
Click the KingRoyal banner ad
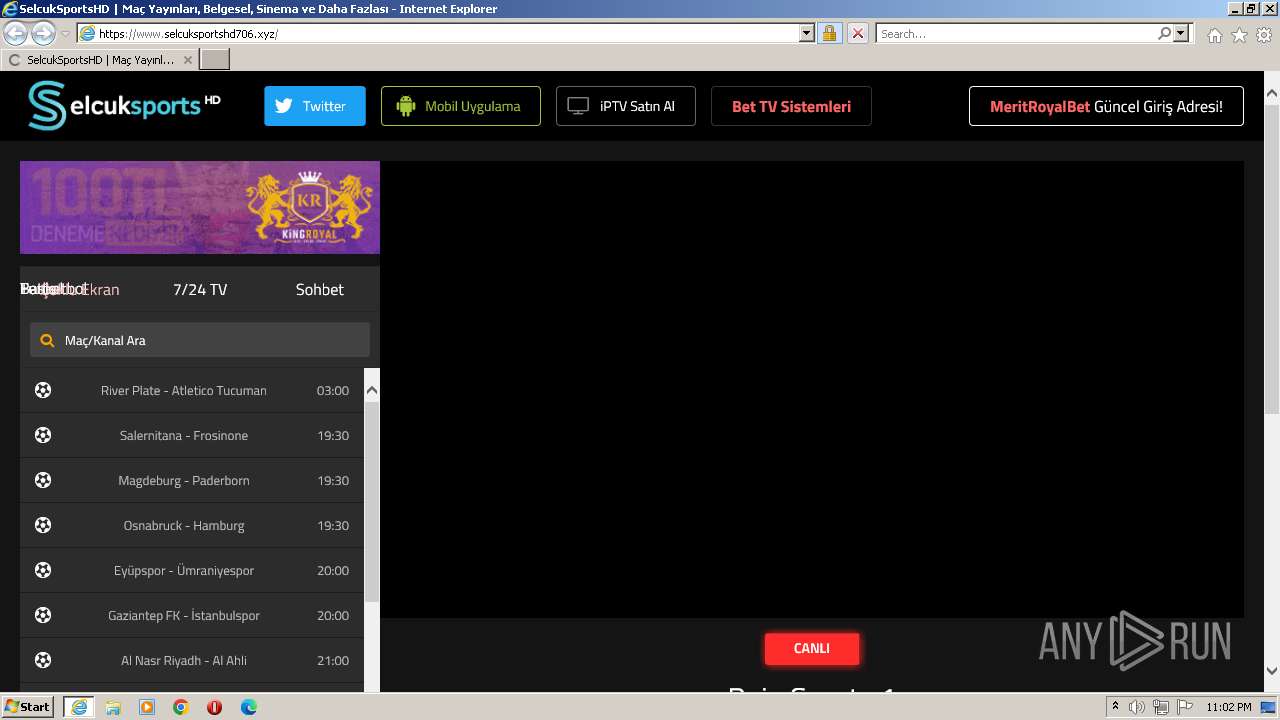tap(200, 207)
